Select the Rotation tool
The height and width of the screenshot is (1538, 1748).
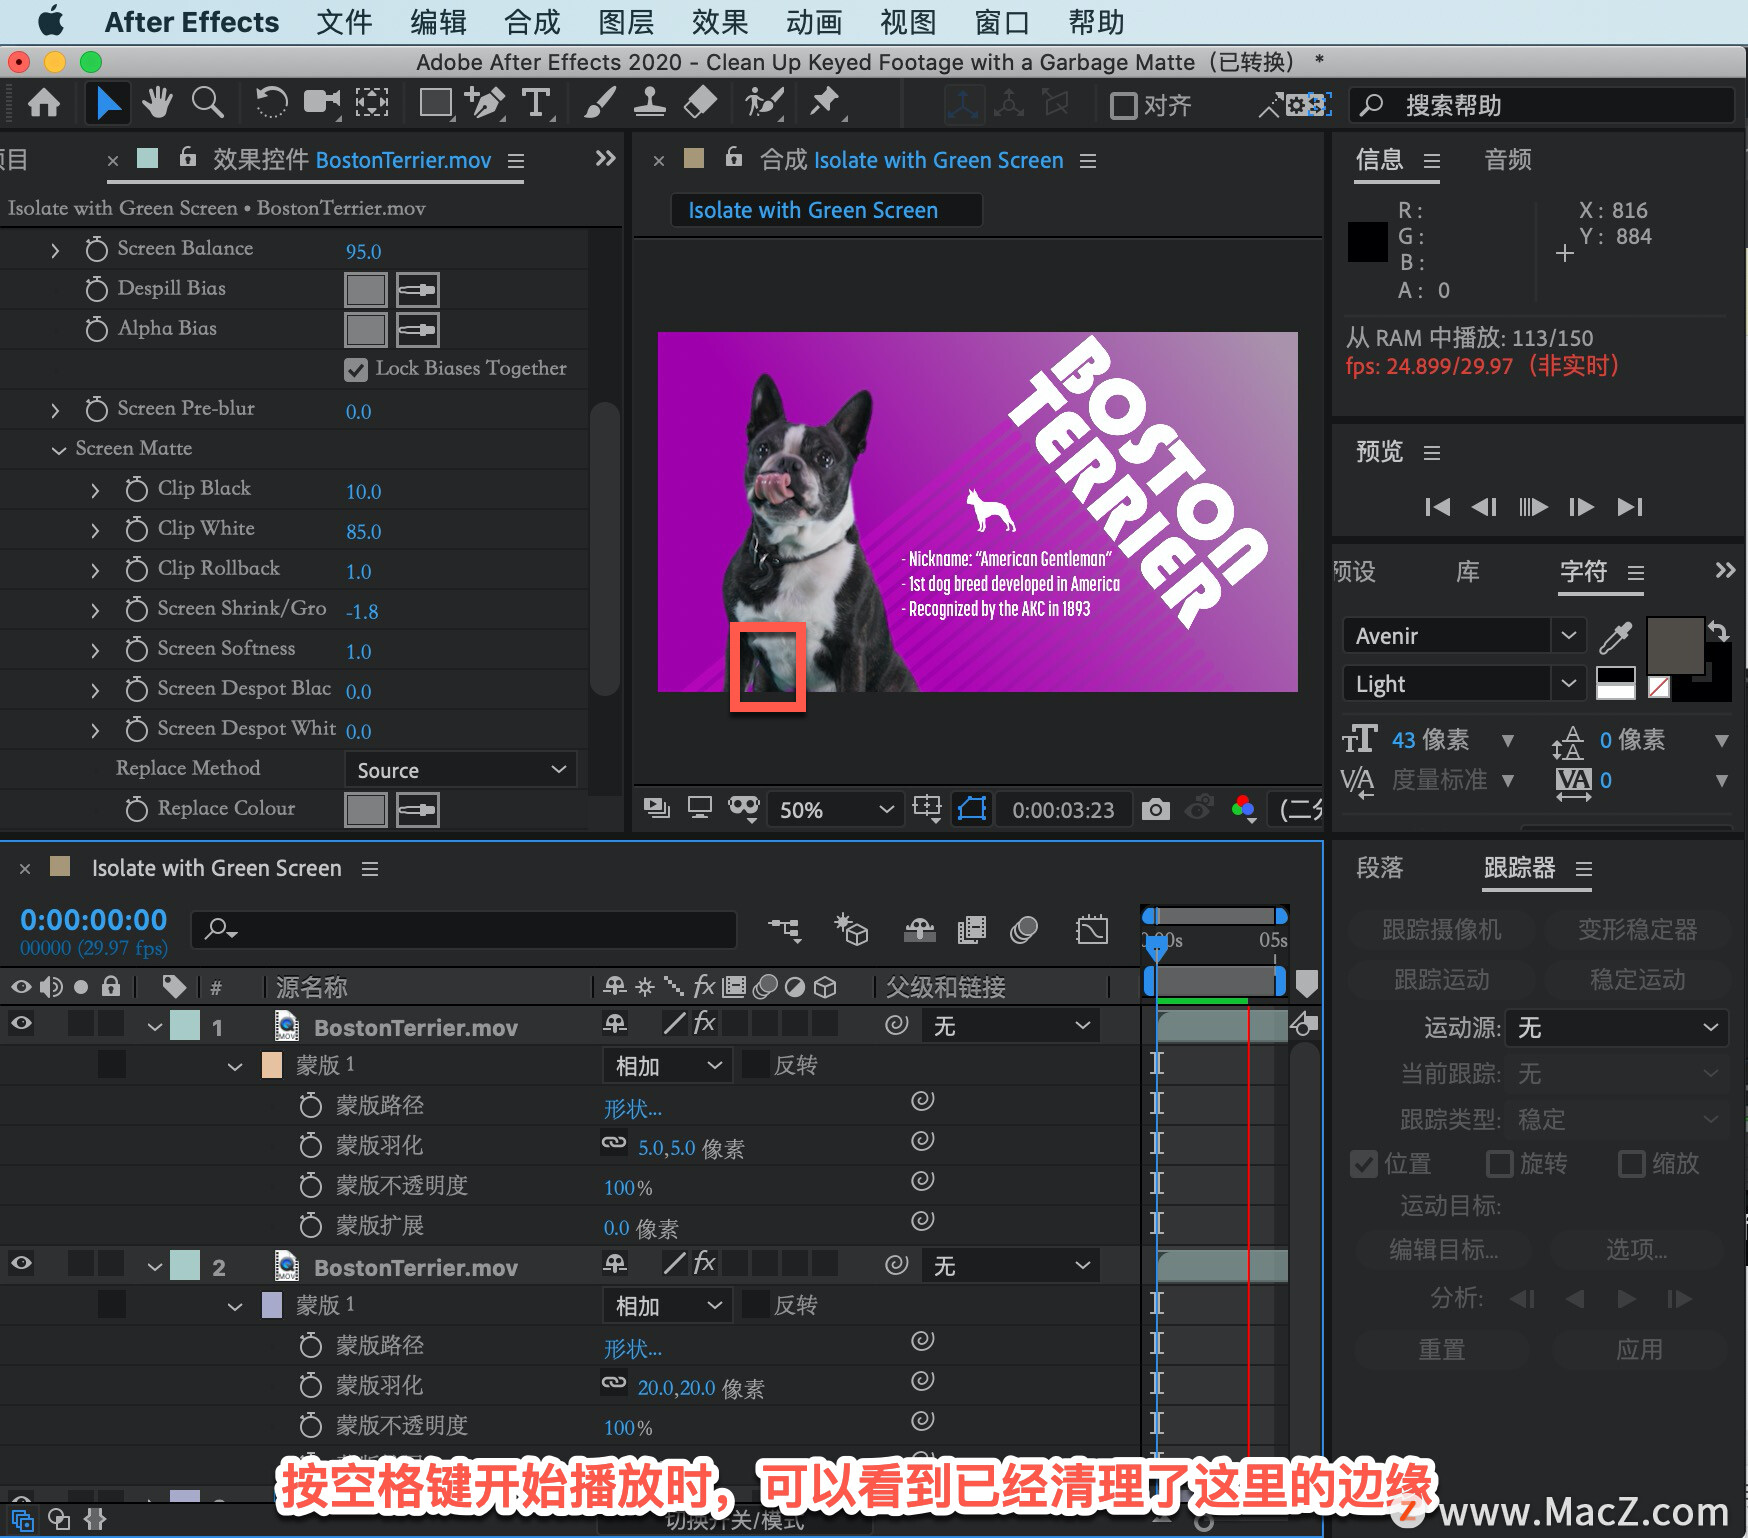coord(271,103)
